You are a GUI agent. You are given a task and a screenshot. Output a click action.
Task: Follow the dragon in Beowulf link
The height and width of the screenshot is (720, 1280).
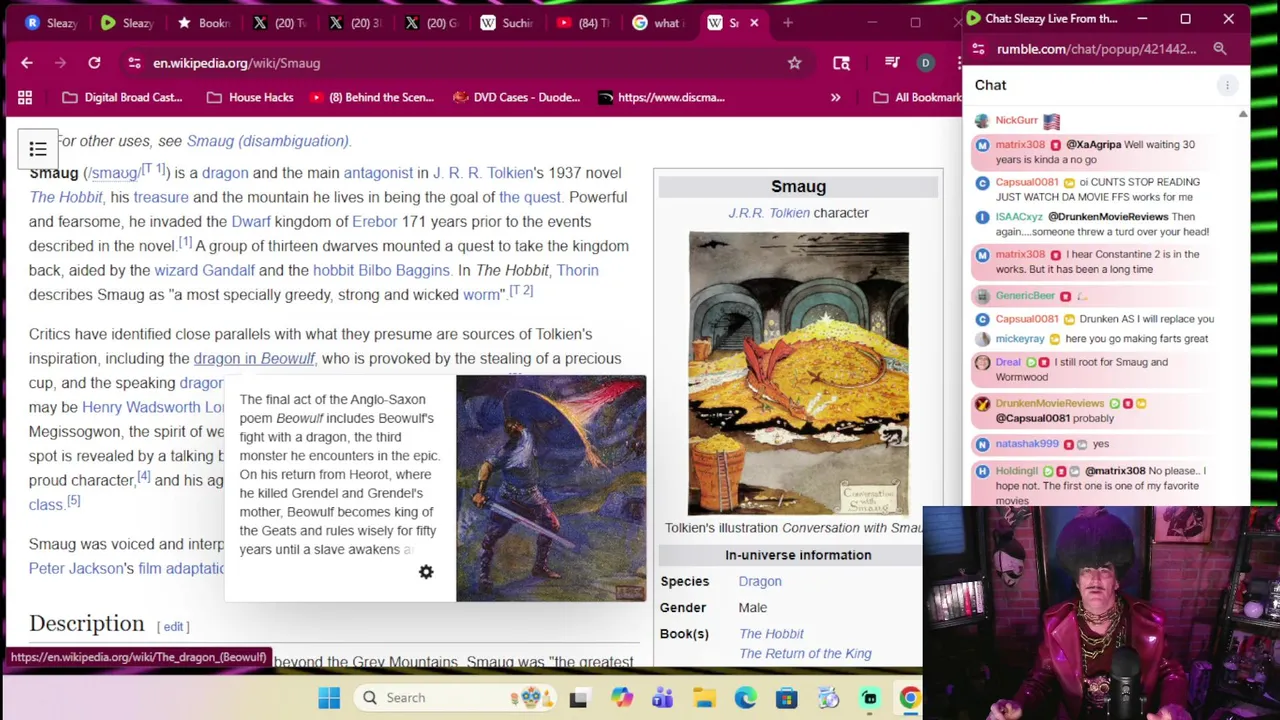[x=254, y=358]
